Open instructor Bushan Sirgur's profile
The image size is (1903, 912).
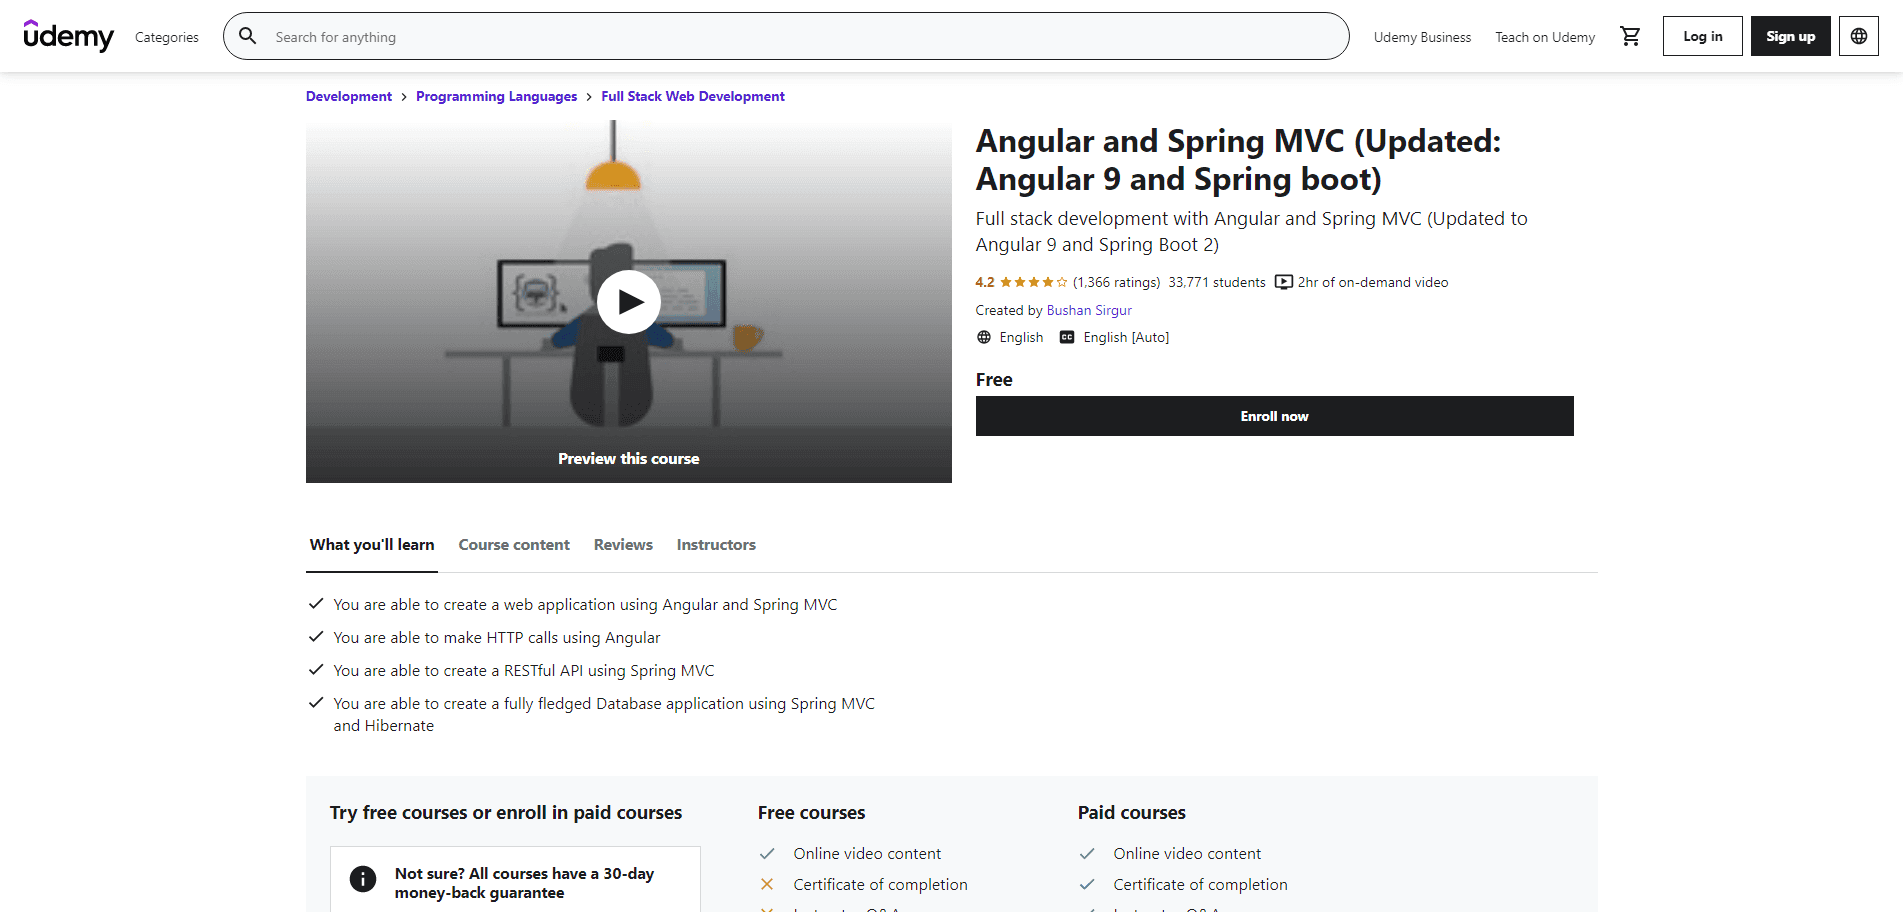click(x=1089, y=310)
